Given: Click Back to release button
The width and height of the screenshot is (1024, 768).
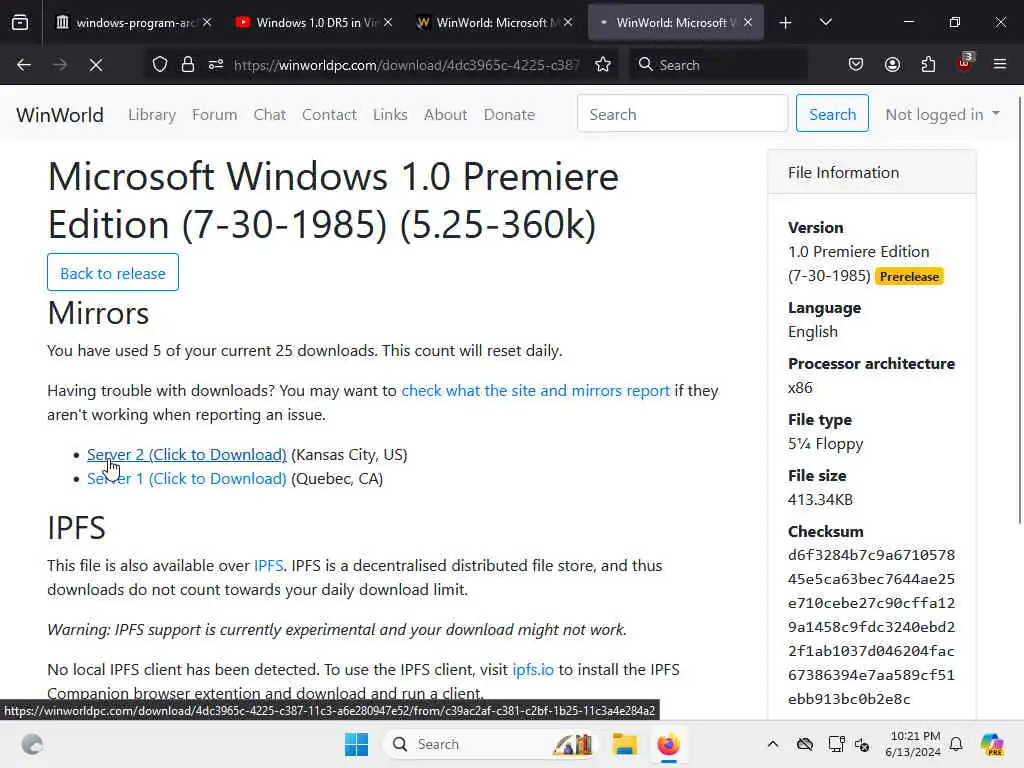Looking at the screenshot, I should pos(113,272).
